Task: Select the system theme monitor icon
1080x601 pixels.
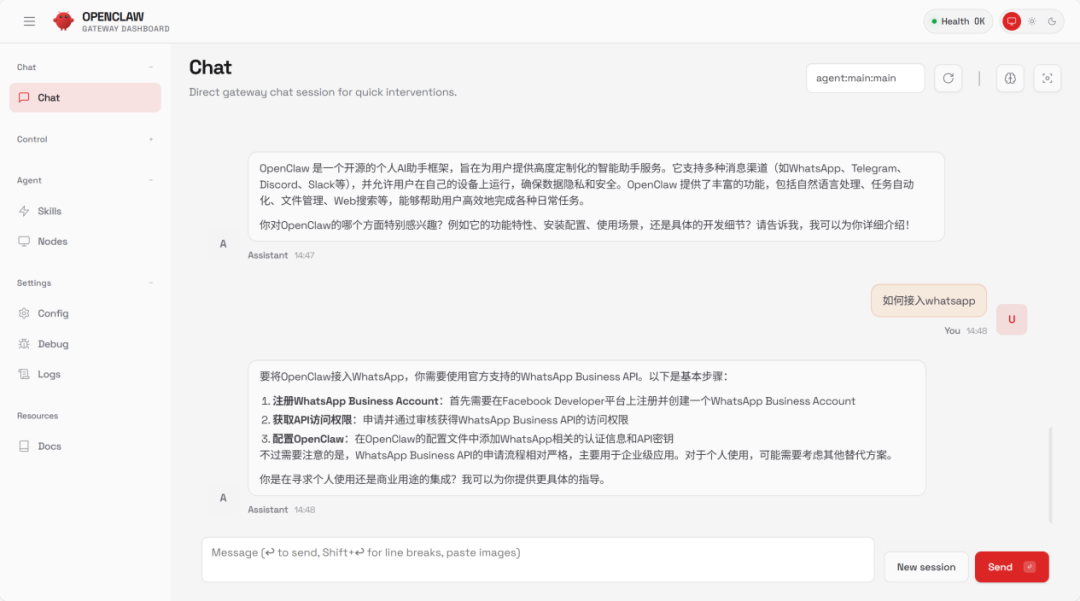Action: tap(1011, 21)
